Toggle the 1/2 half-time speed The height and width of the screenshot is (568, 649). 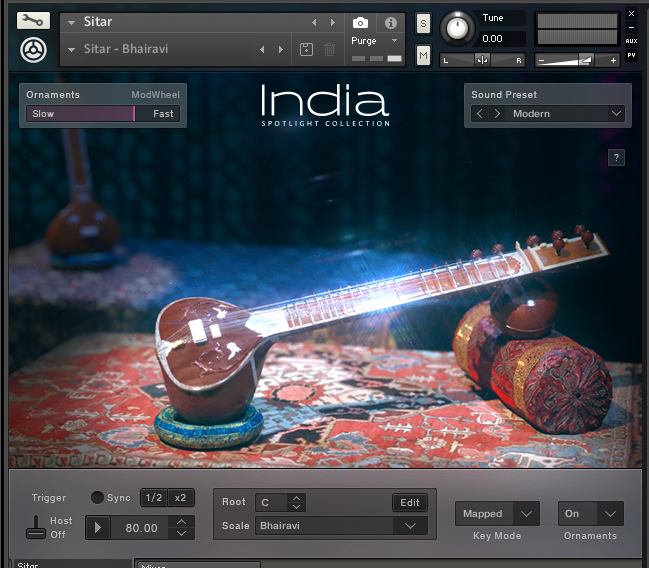154,498
